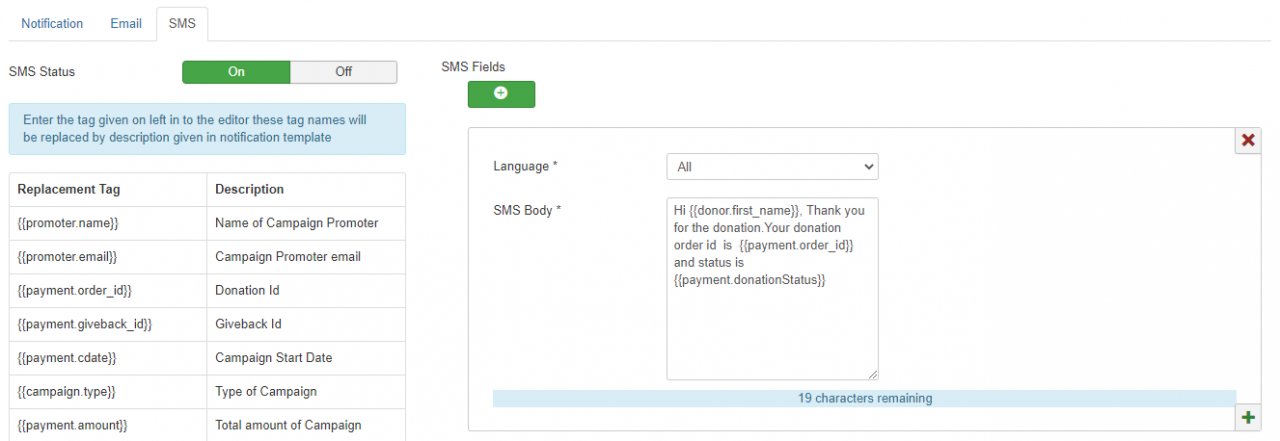Click the blue tag instructions info box
This screenshot has height=441, width=1280.
point(207,129)
